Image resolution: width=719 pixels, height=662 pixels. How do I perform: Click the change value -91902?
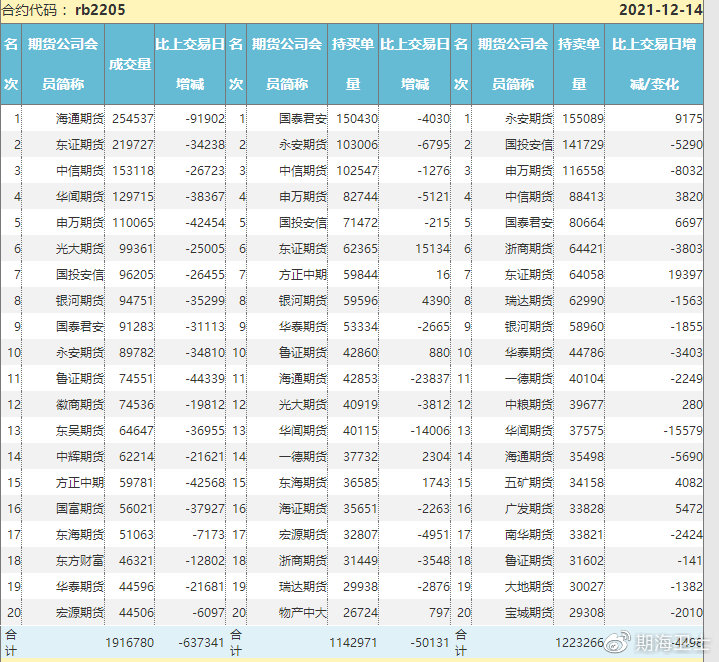[205, 119]
